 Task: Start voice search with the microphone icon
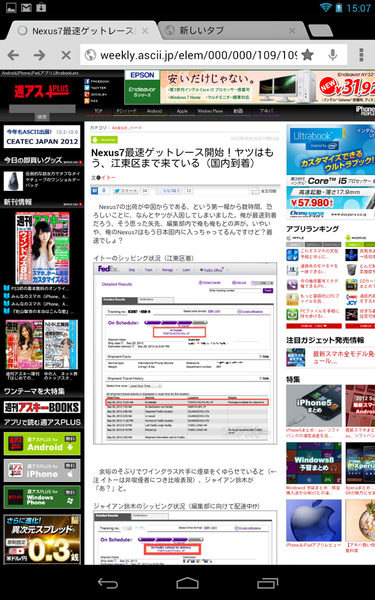333,55
